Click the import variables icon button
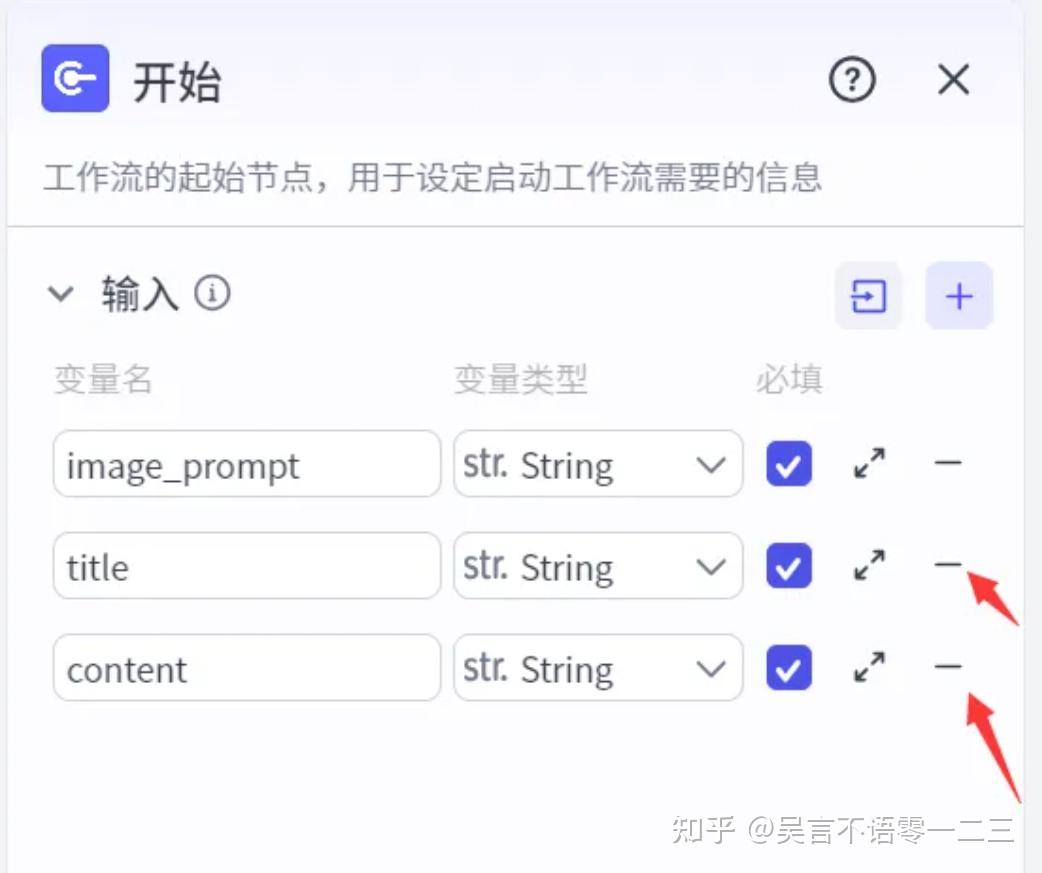1042x873 pixels. tap(868, 296)
